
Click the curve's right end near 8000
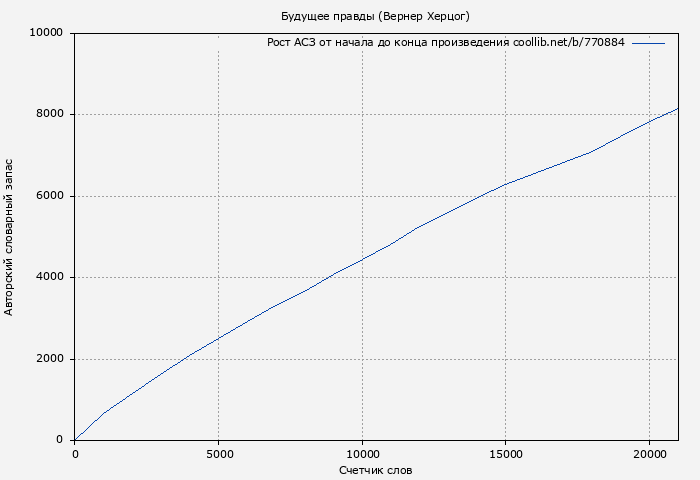[677, 109]
